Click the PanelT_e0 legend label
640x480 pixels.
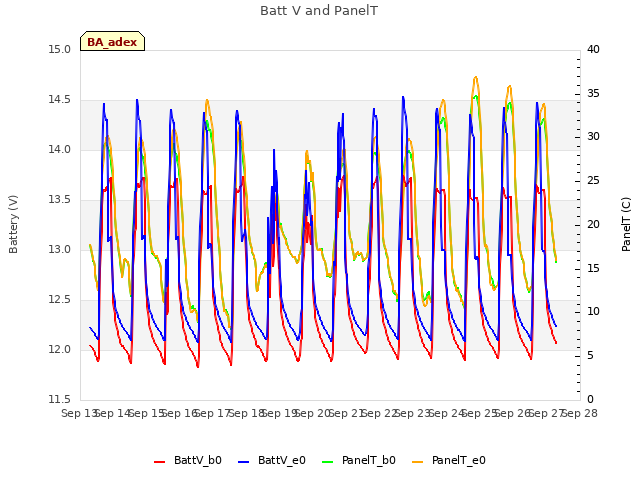[x=459, y=460]
